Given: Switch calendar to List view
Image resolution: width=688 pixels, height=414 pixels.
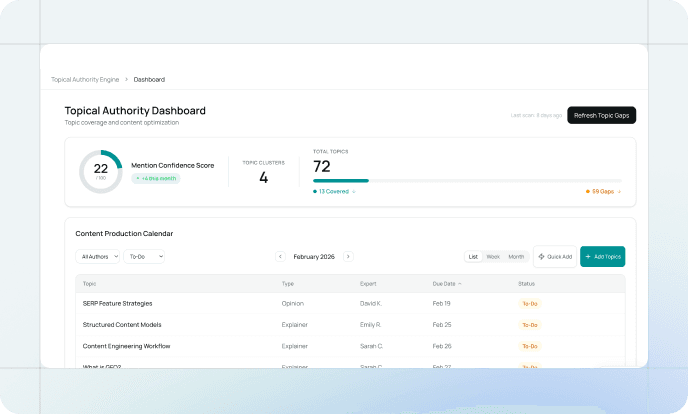Looking at the screenshot, I should pos(473,257).
